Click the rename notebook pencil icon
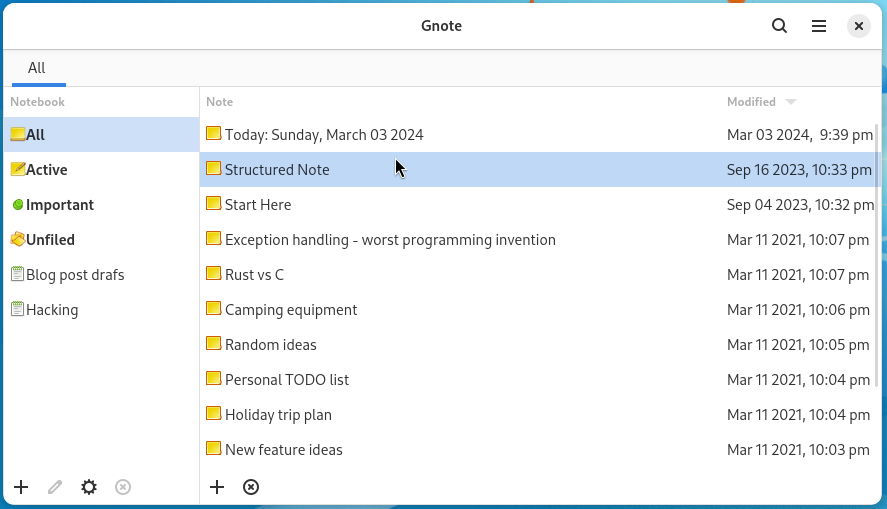Screen dimensions: 887x509 55,487
